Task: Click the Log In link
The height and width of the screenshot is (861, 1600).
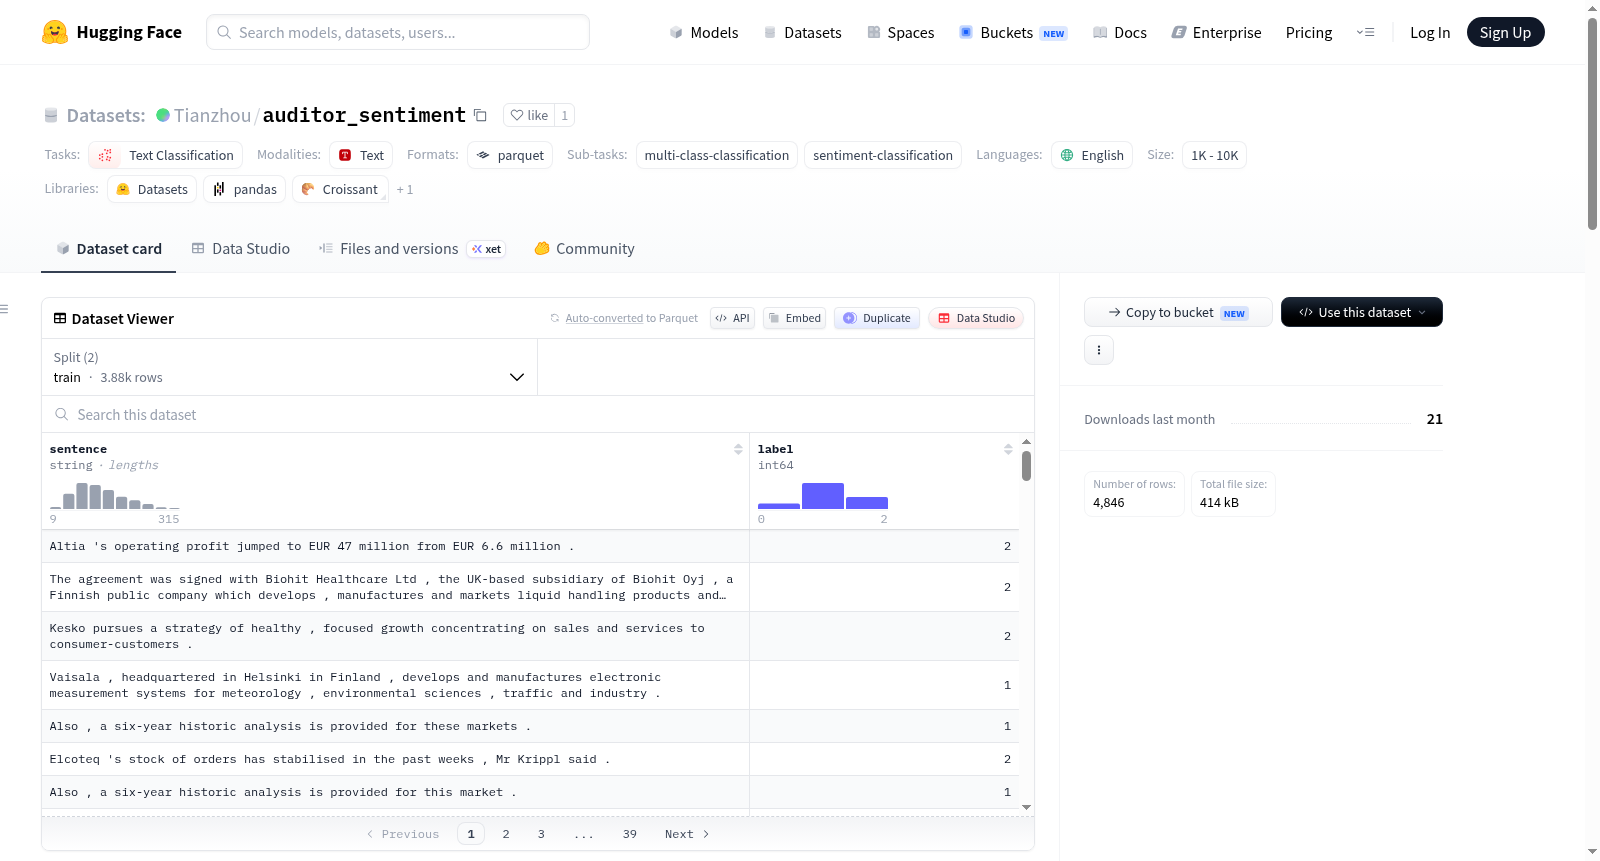Action: [x=1429, y=33]
